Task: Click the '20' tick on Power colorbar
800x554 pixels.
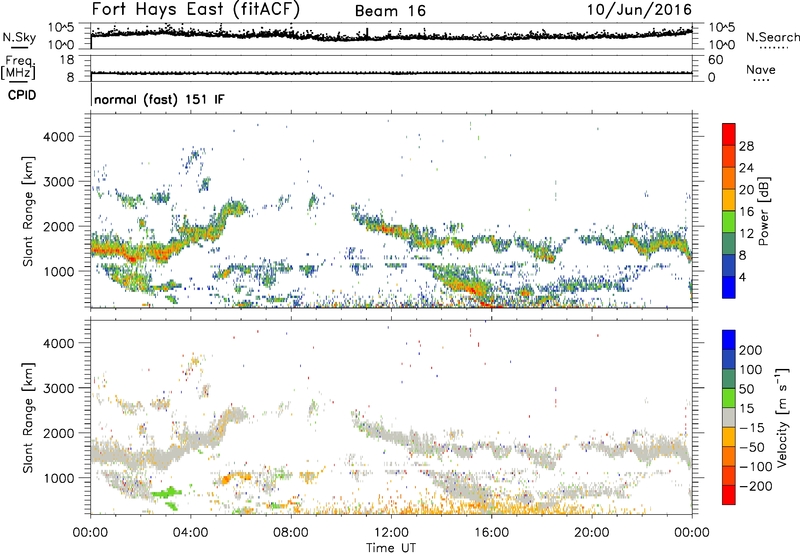Action: point(746,190)
